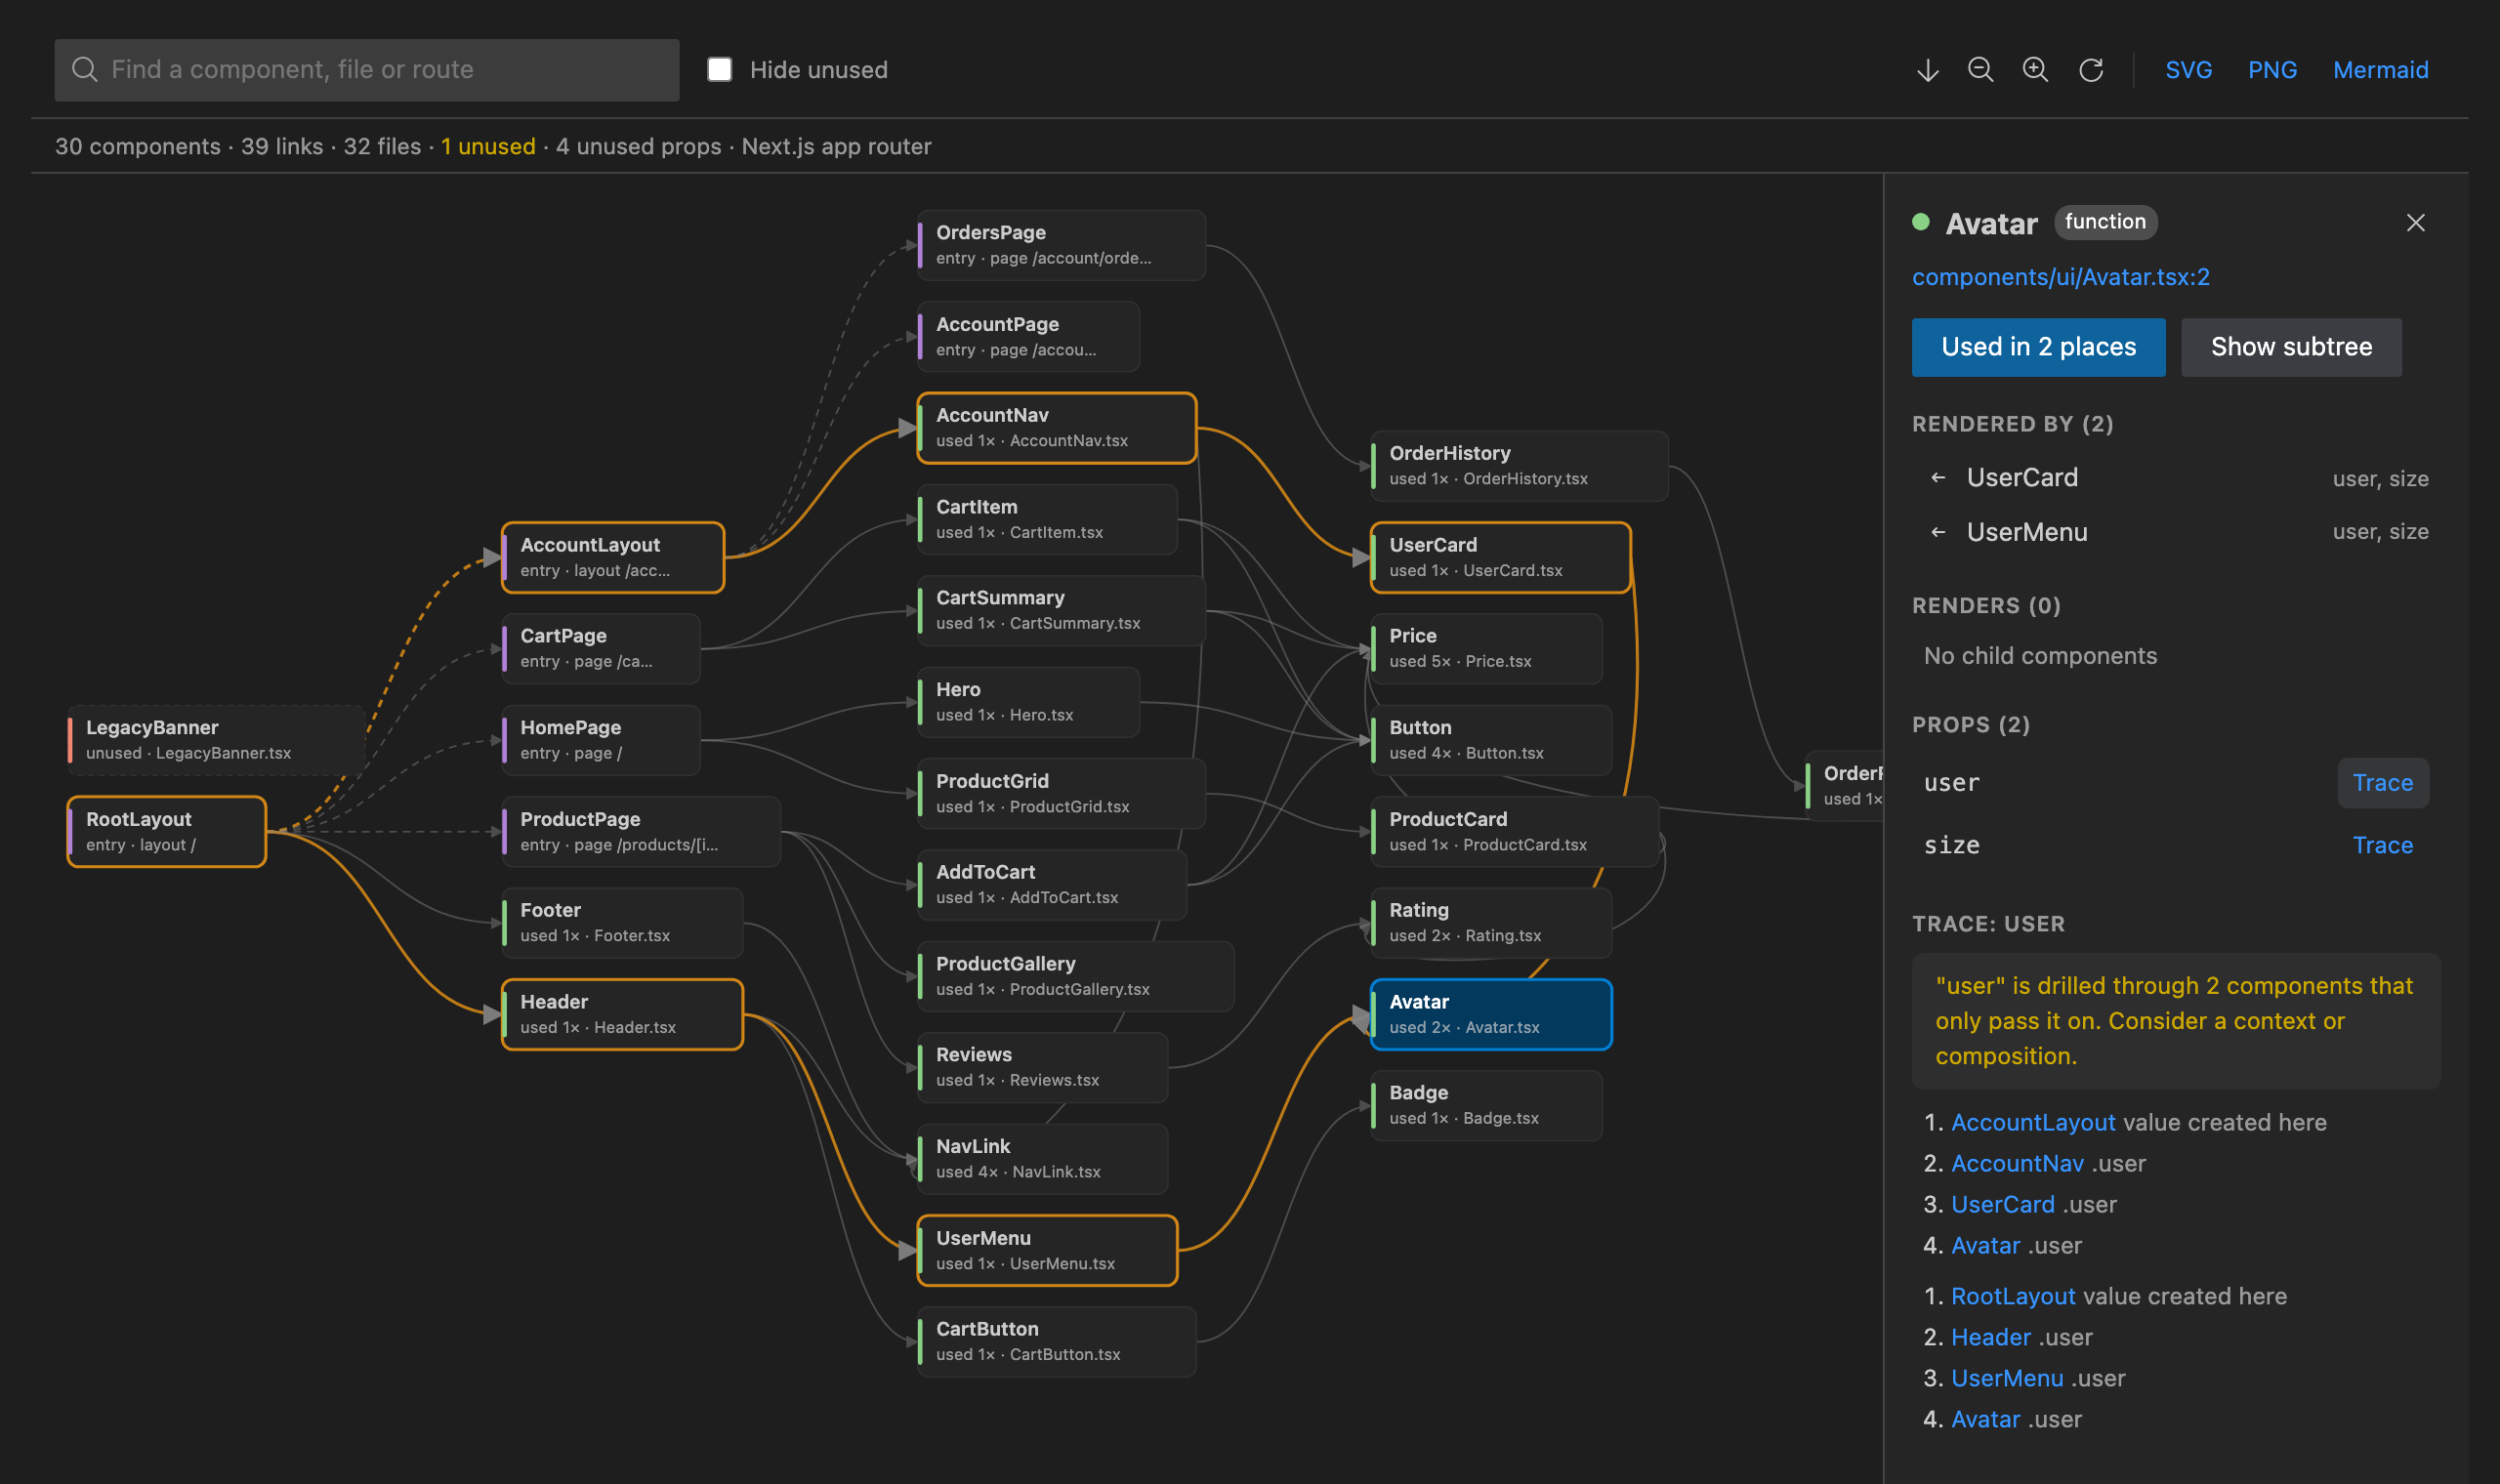Export graph as PNG

click(x=2272, y=70)
